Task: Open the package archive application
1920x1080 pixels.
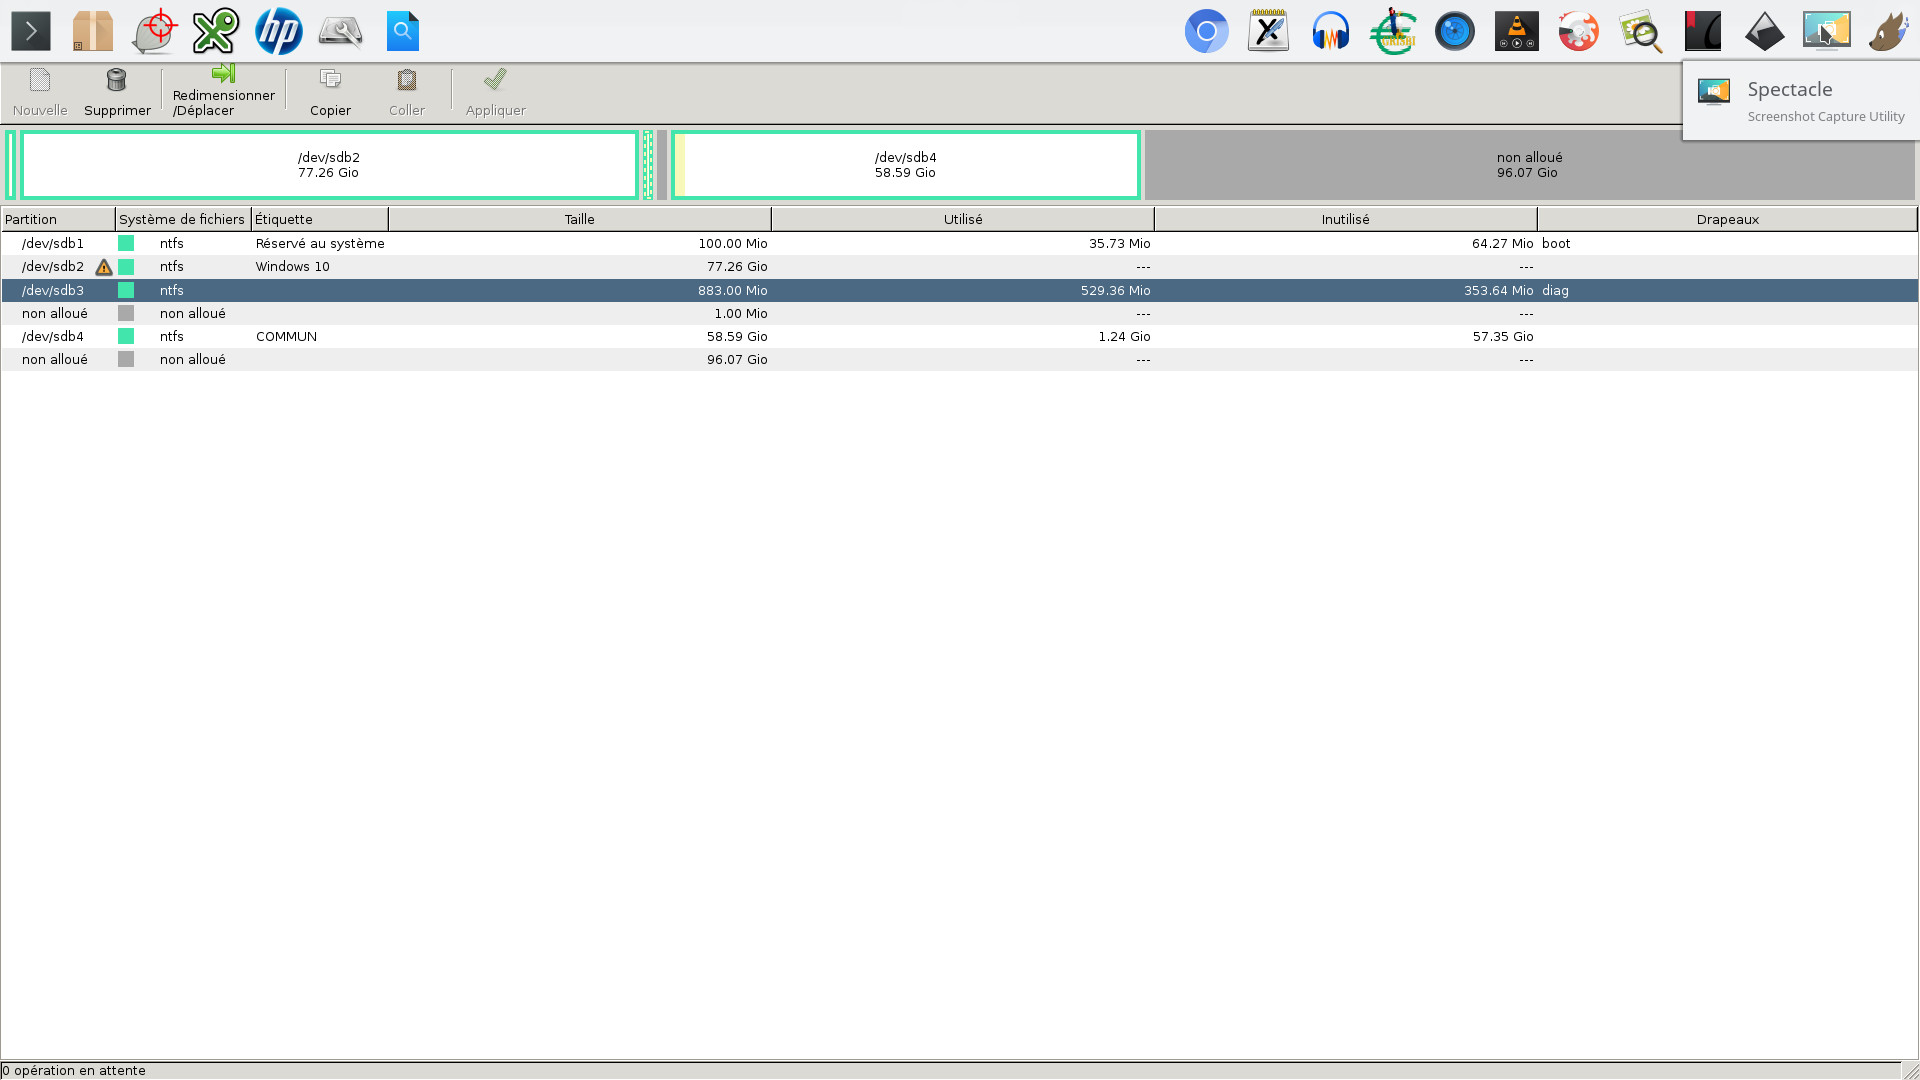Action: click(x=92, y=31)
